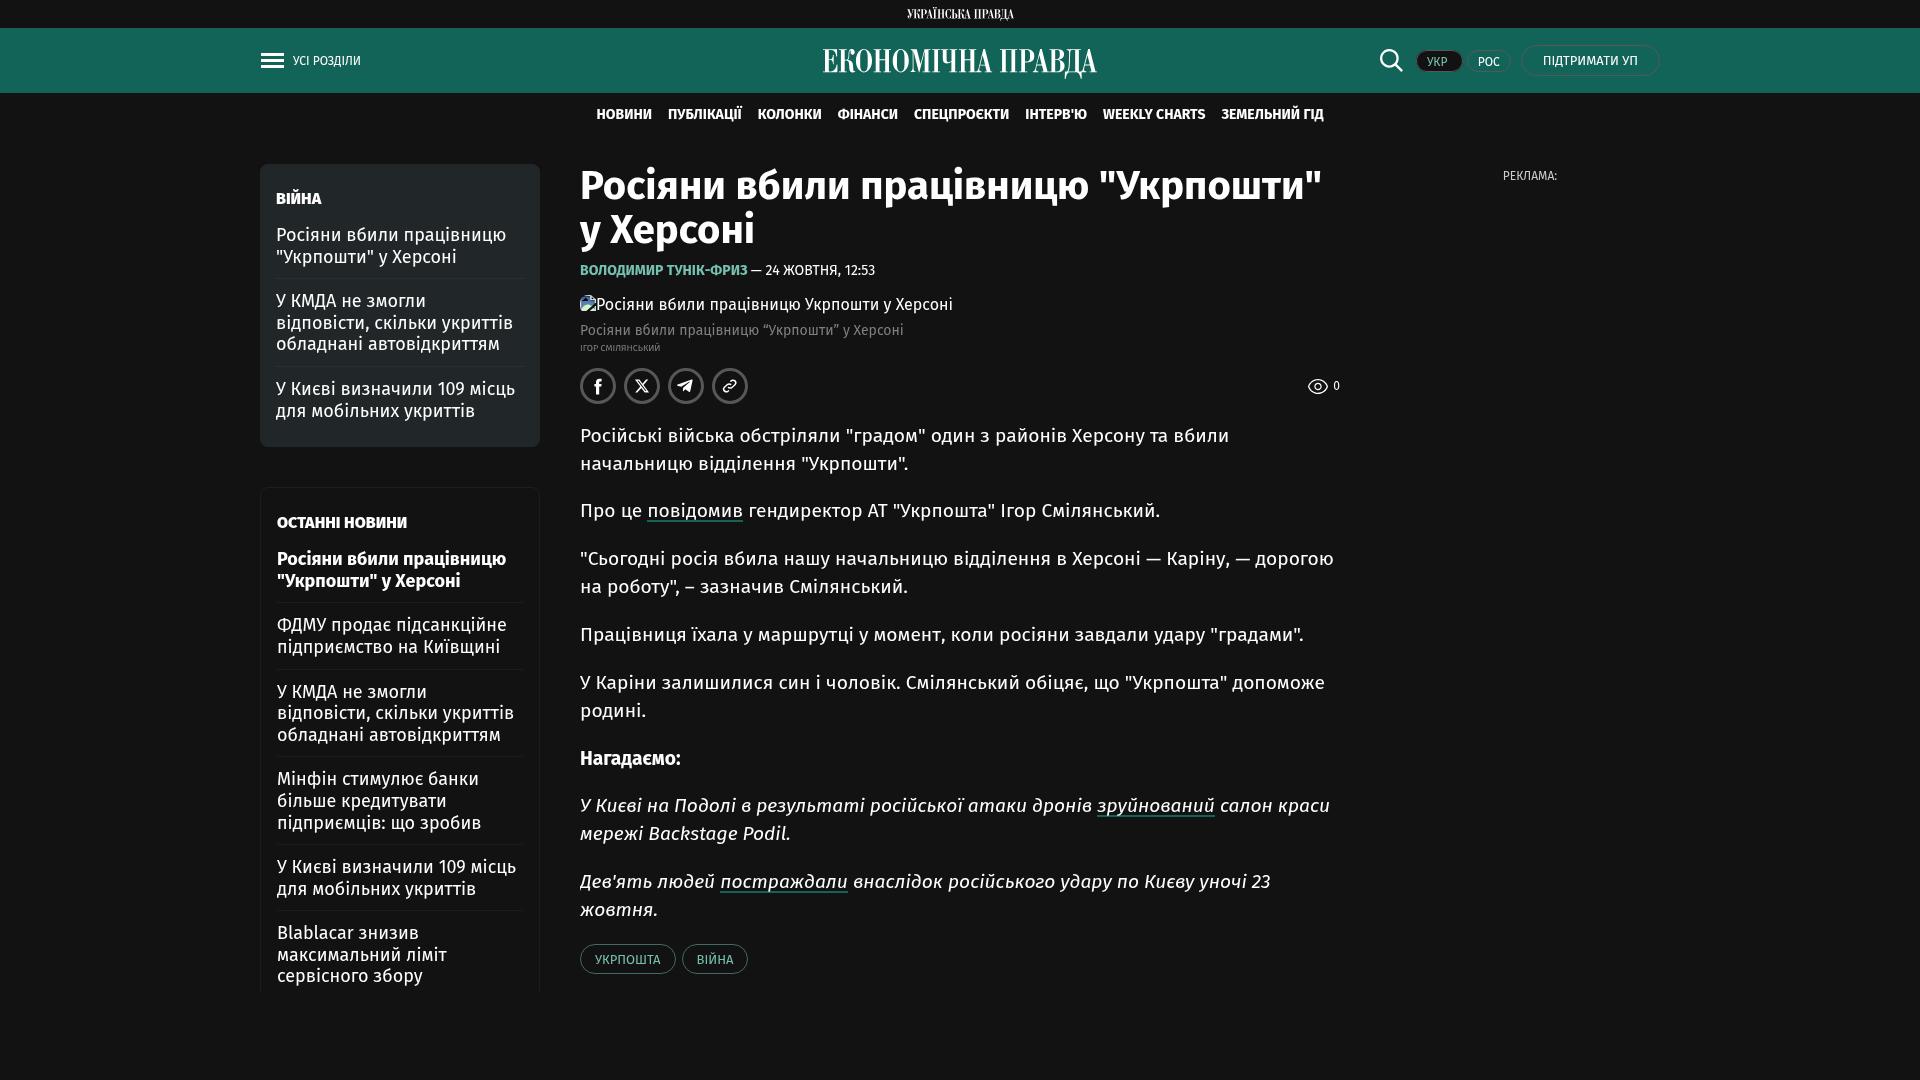Switch language to РОС
Screen dimensions: 1920x1080
pyautogui.click(x=1488, y=61)
